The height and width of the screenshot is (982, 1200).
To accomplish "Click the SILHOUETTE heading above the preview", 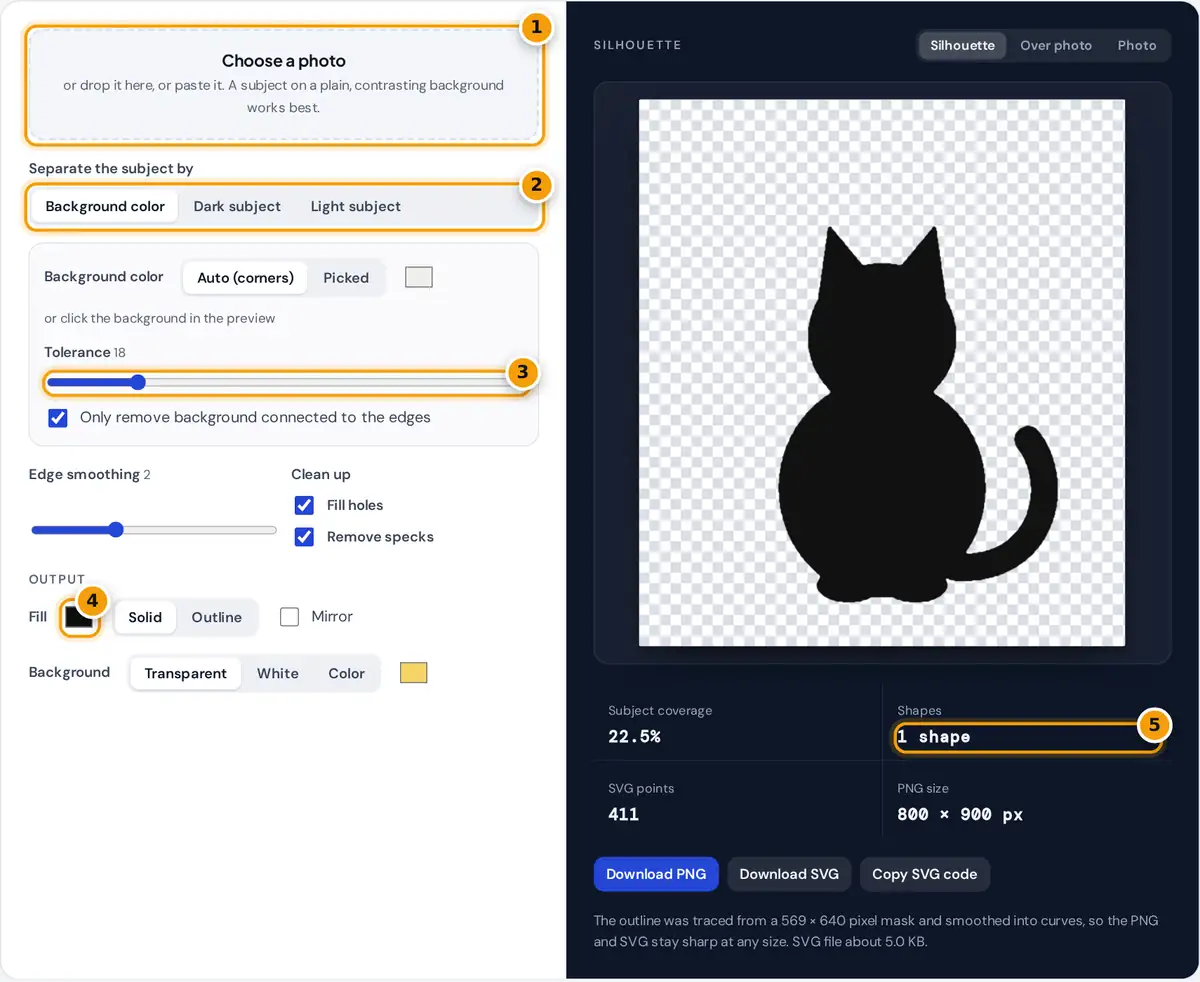I will tap(637, 46).
